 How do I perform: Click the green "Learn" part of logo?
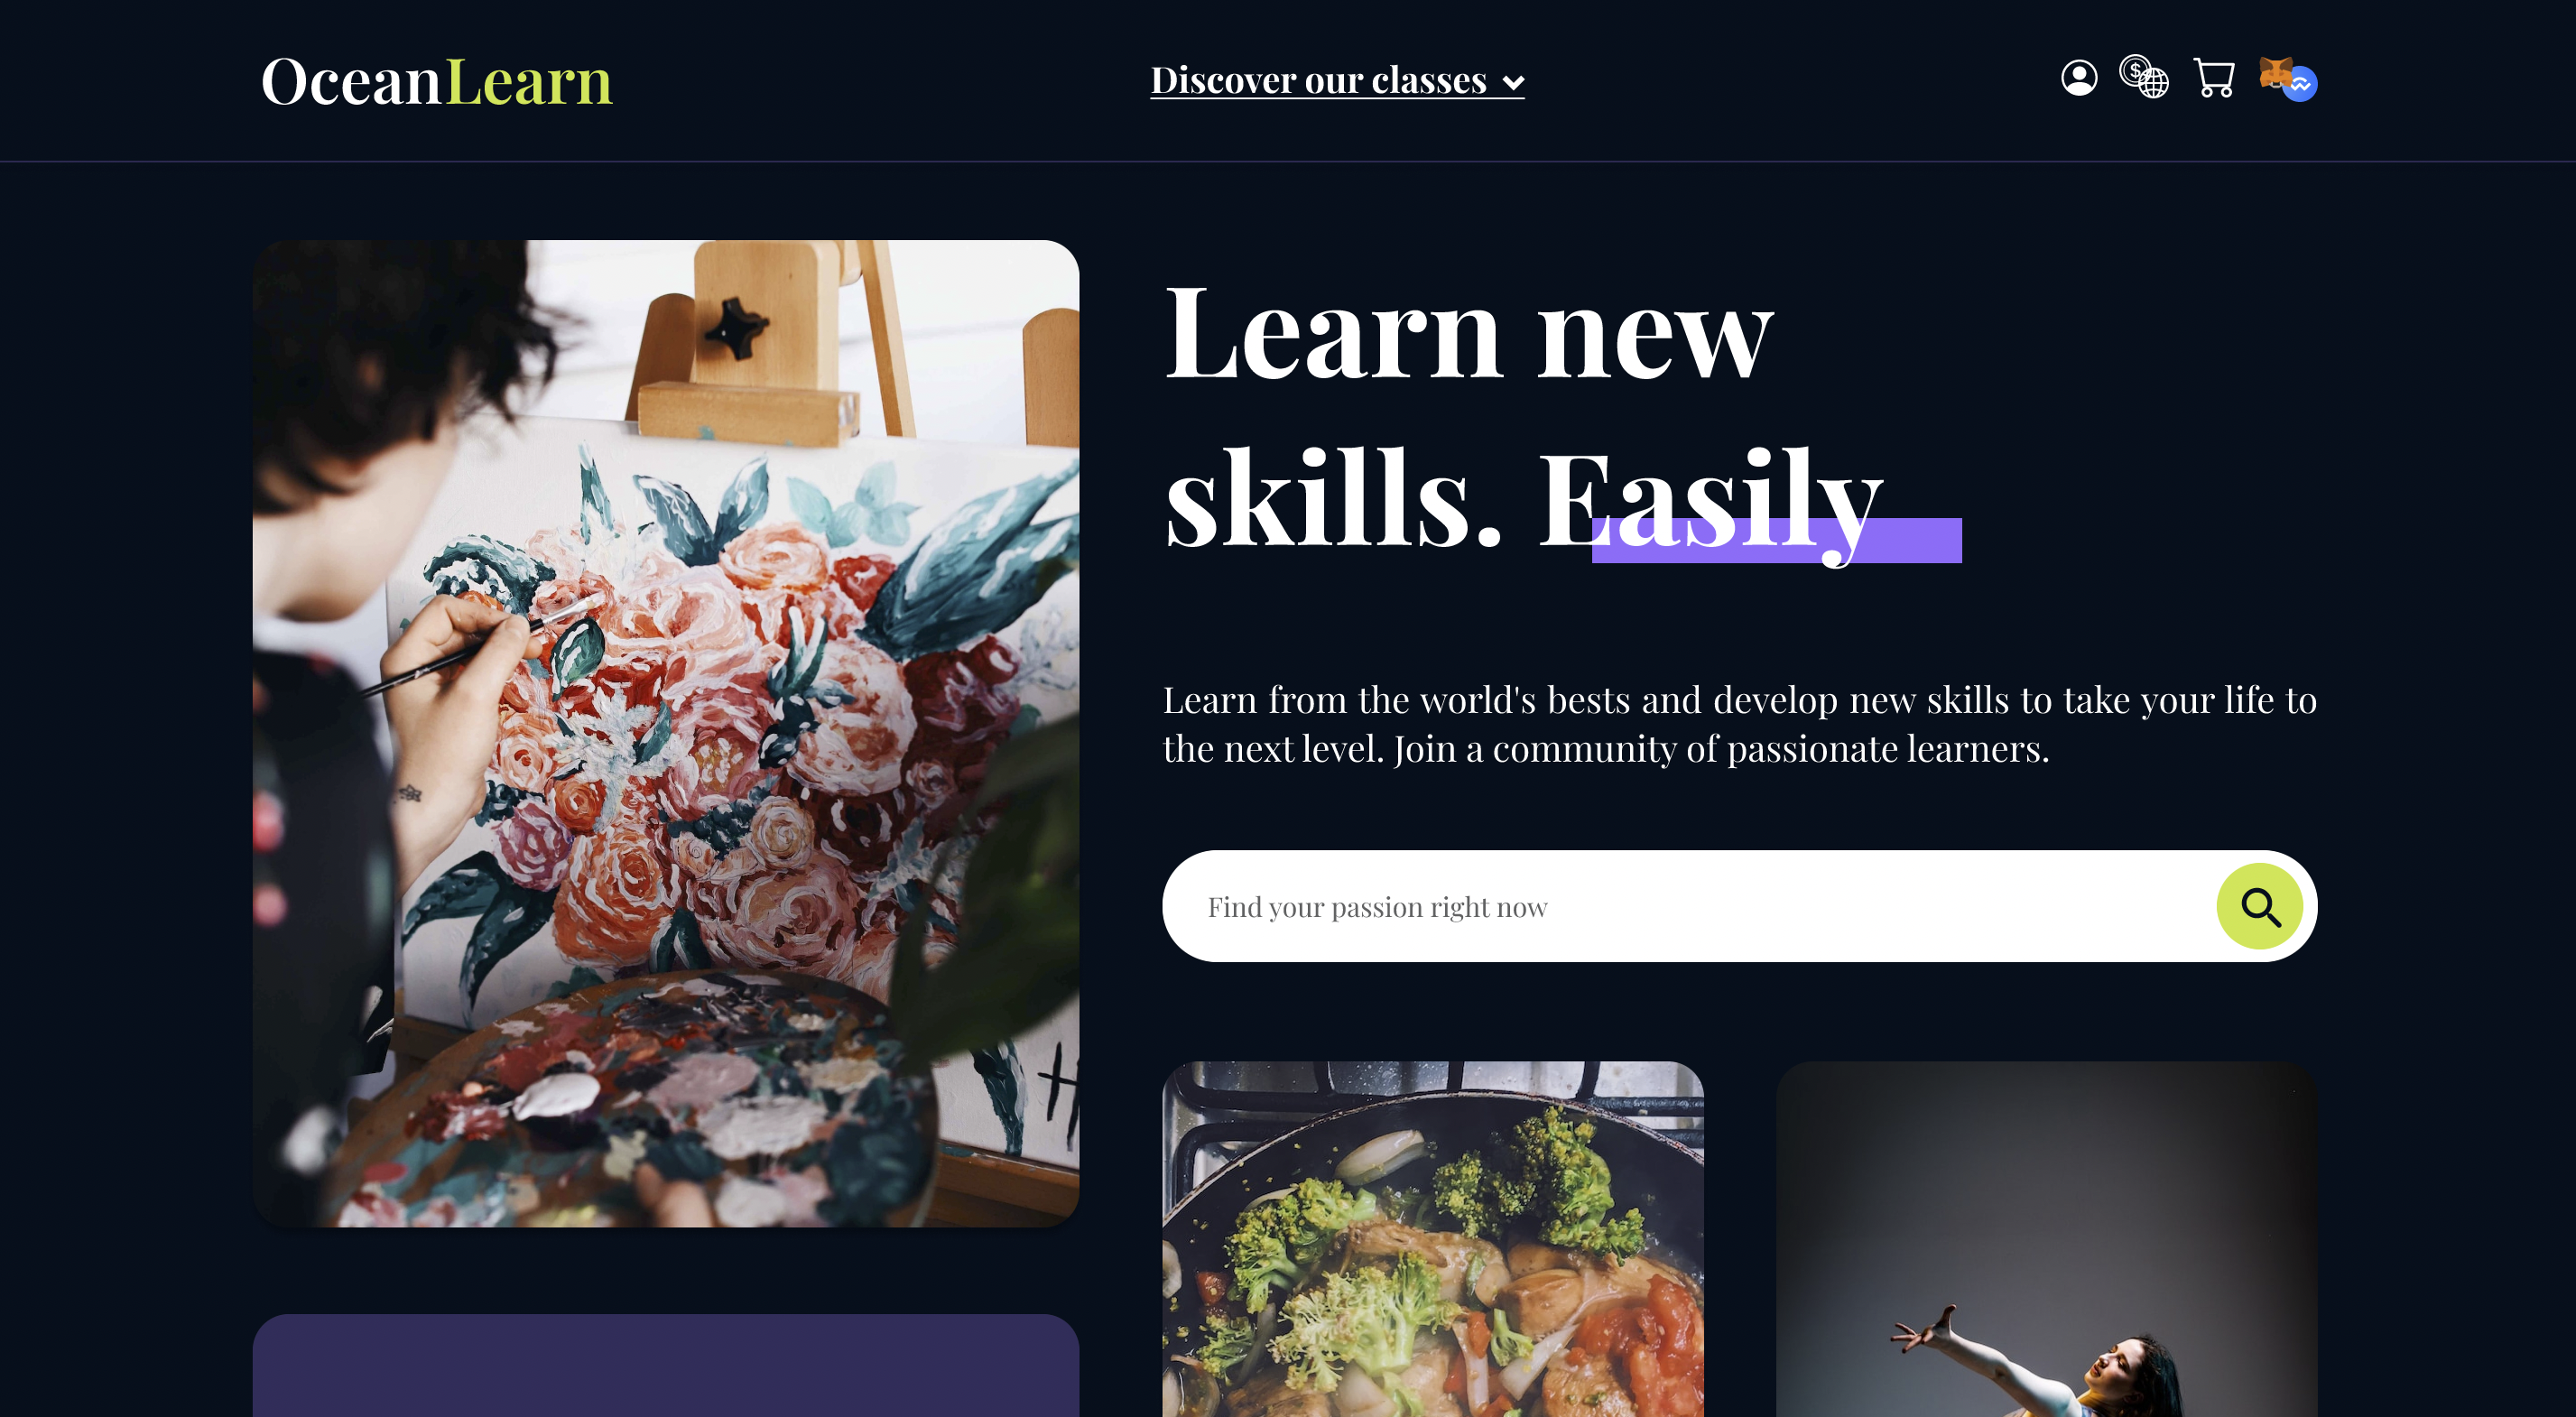(x=528, y=80)
